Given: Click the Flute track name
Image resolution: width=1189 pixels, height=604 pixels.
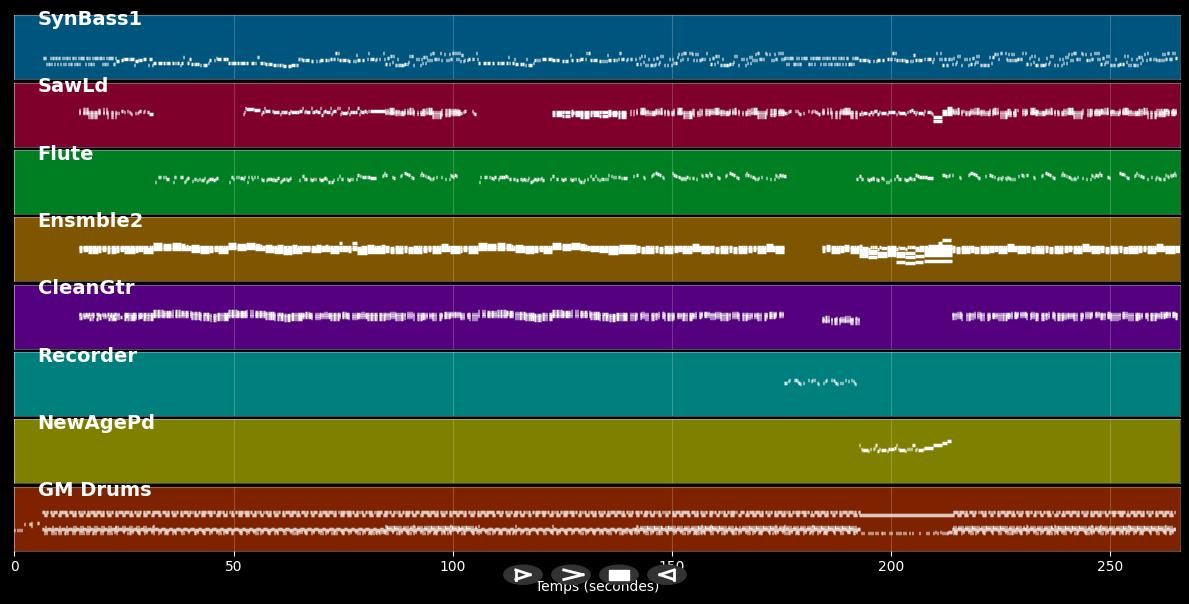Looking at the screenshot, I should coord(65,154).
